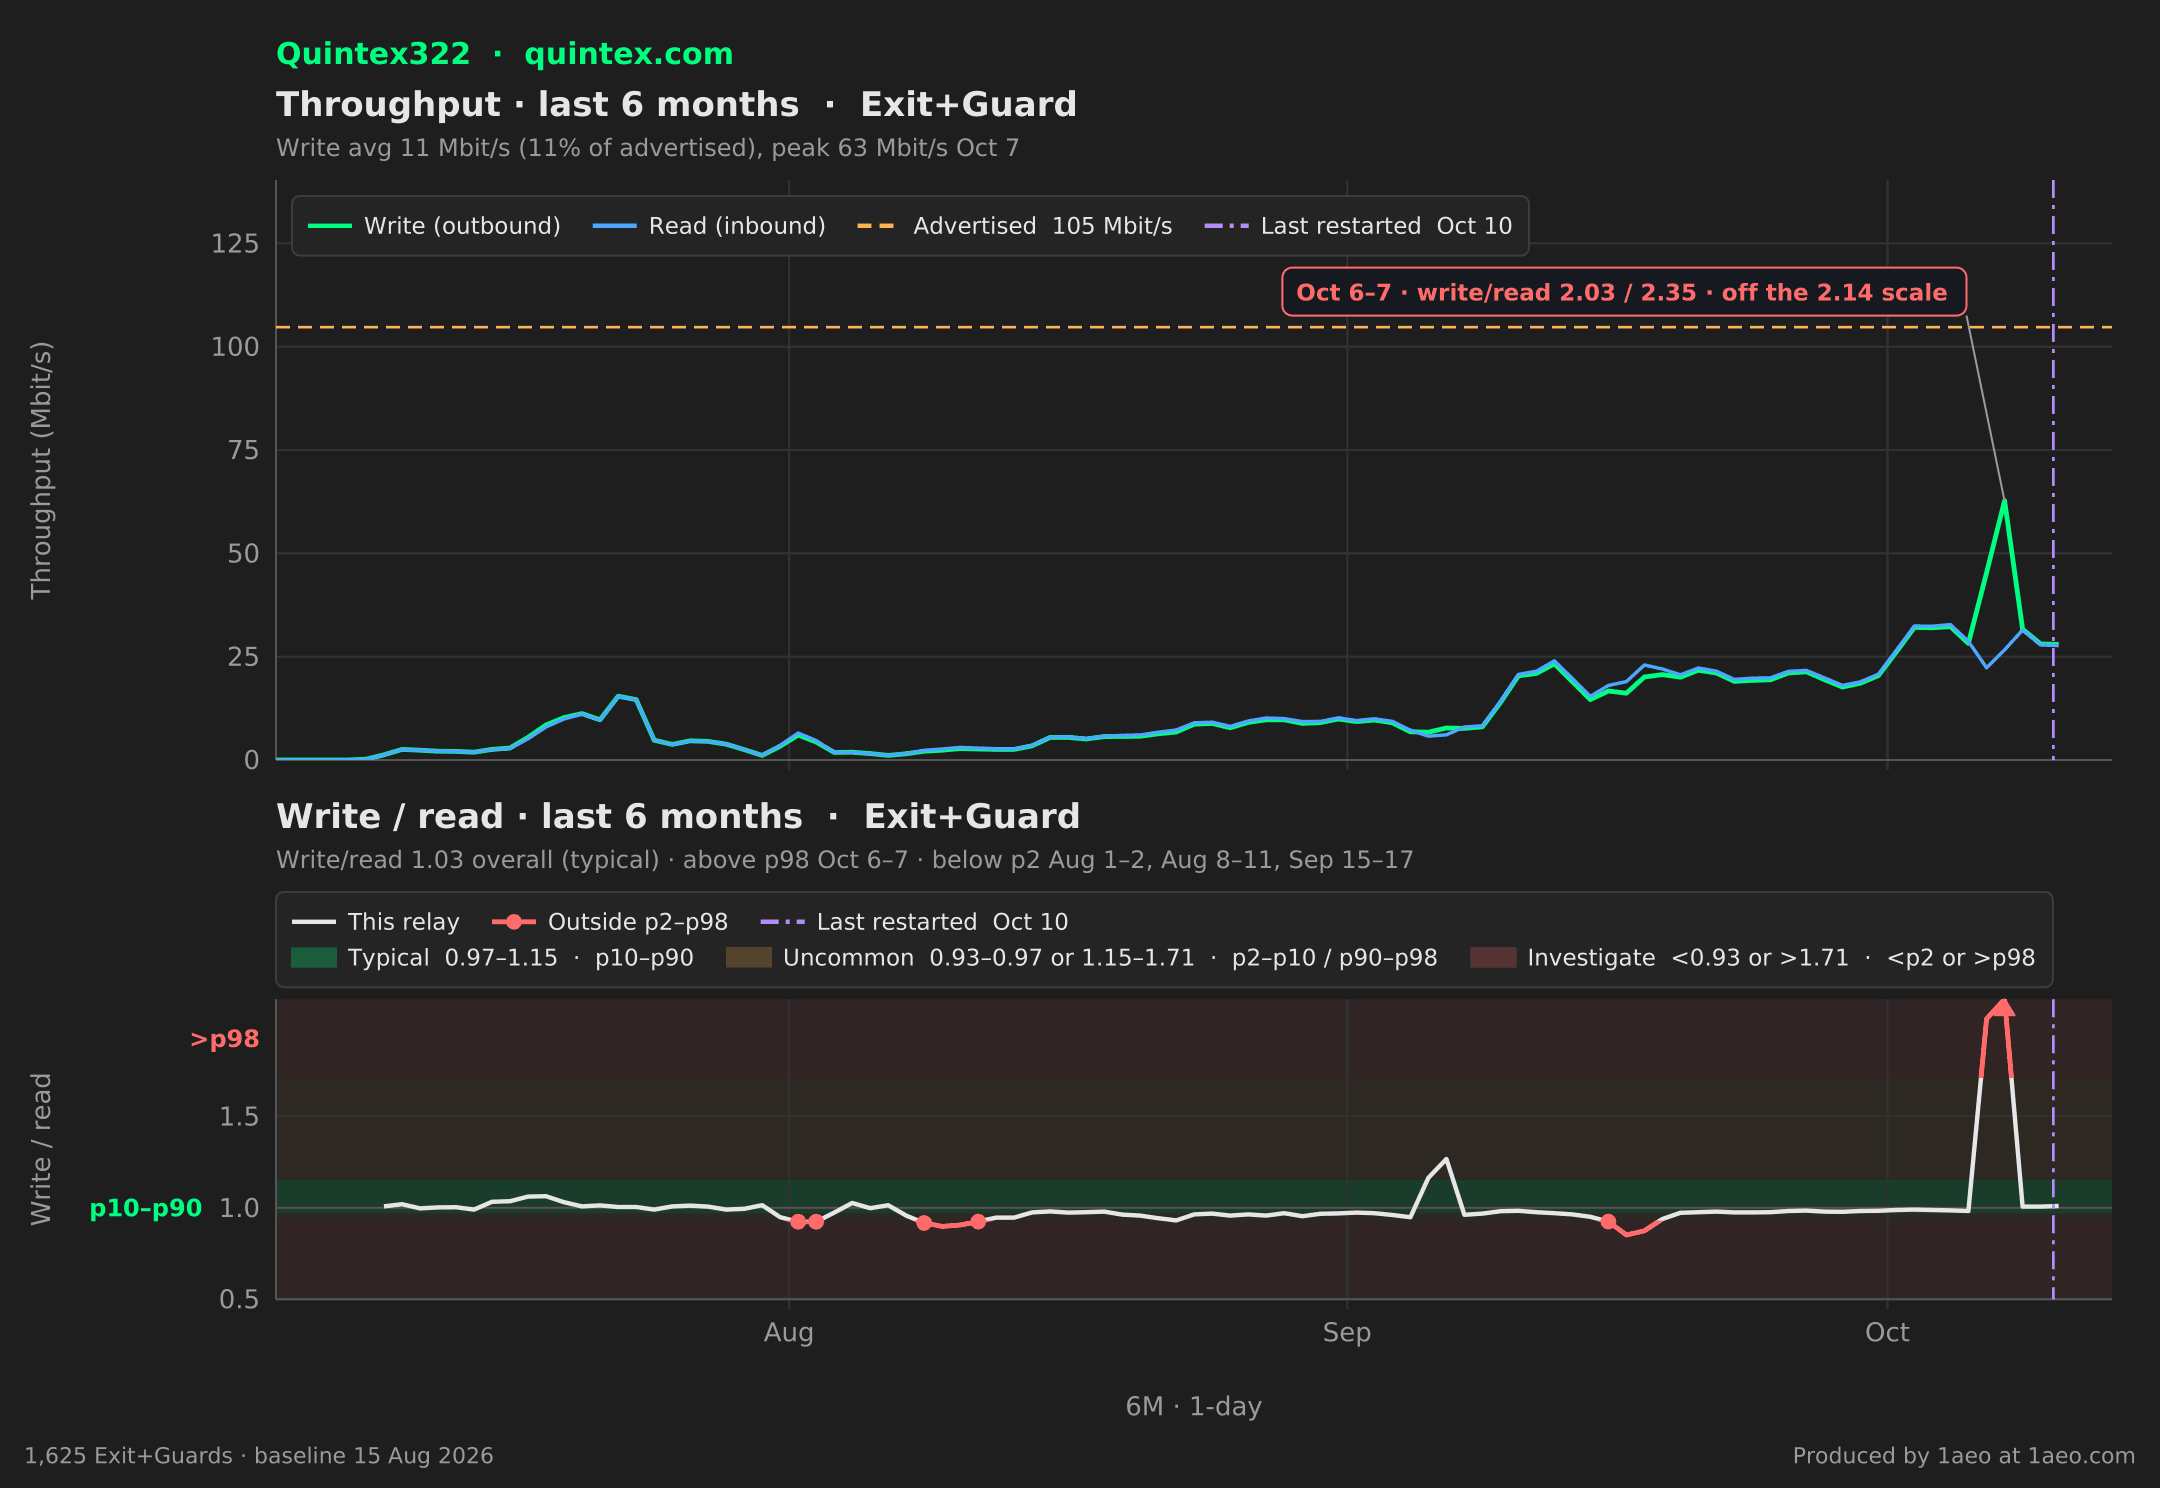Image resolution: width=2160 pixels, height=1488 pixels.
Task: Click the red outlier dot near Sep 15
Action: [x=1608, y=1221]
